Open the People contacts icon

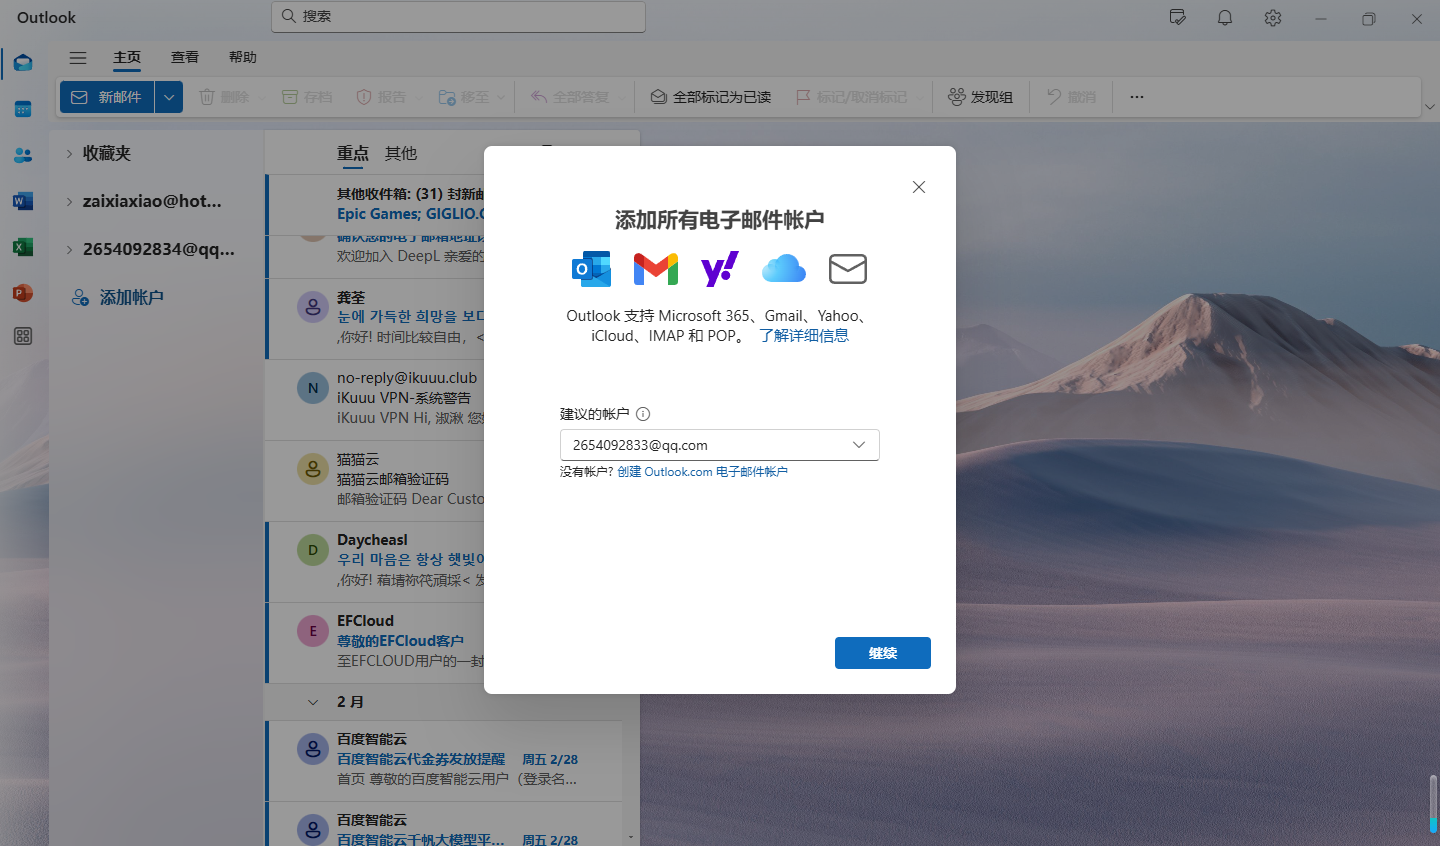pyautogui.click(x=23, y=155)
